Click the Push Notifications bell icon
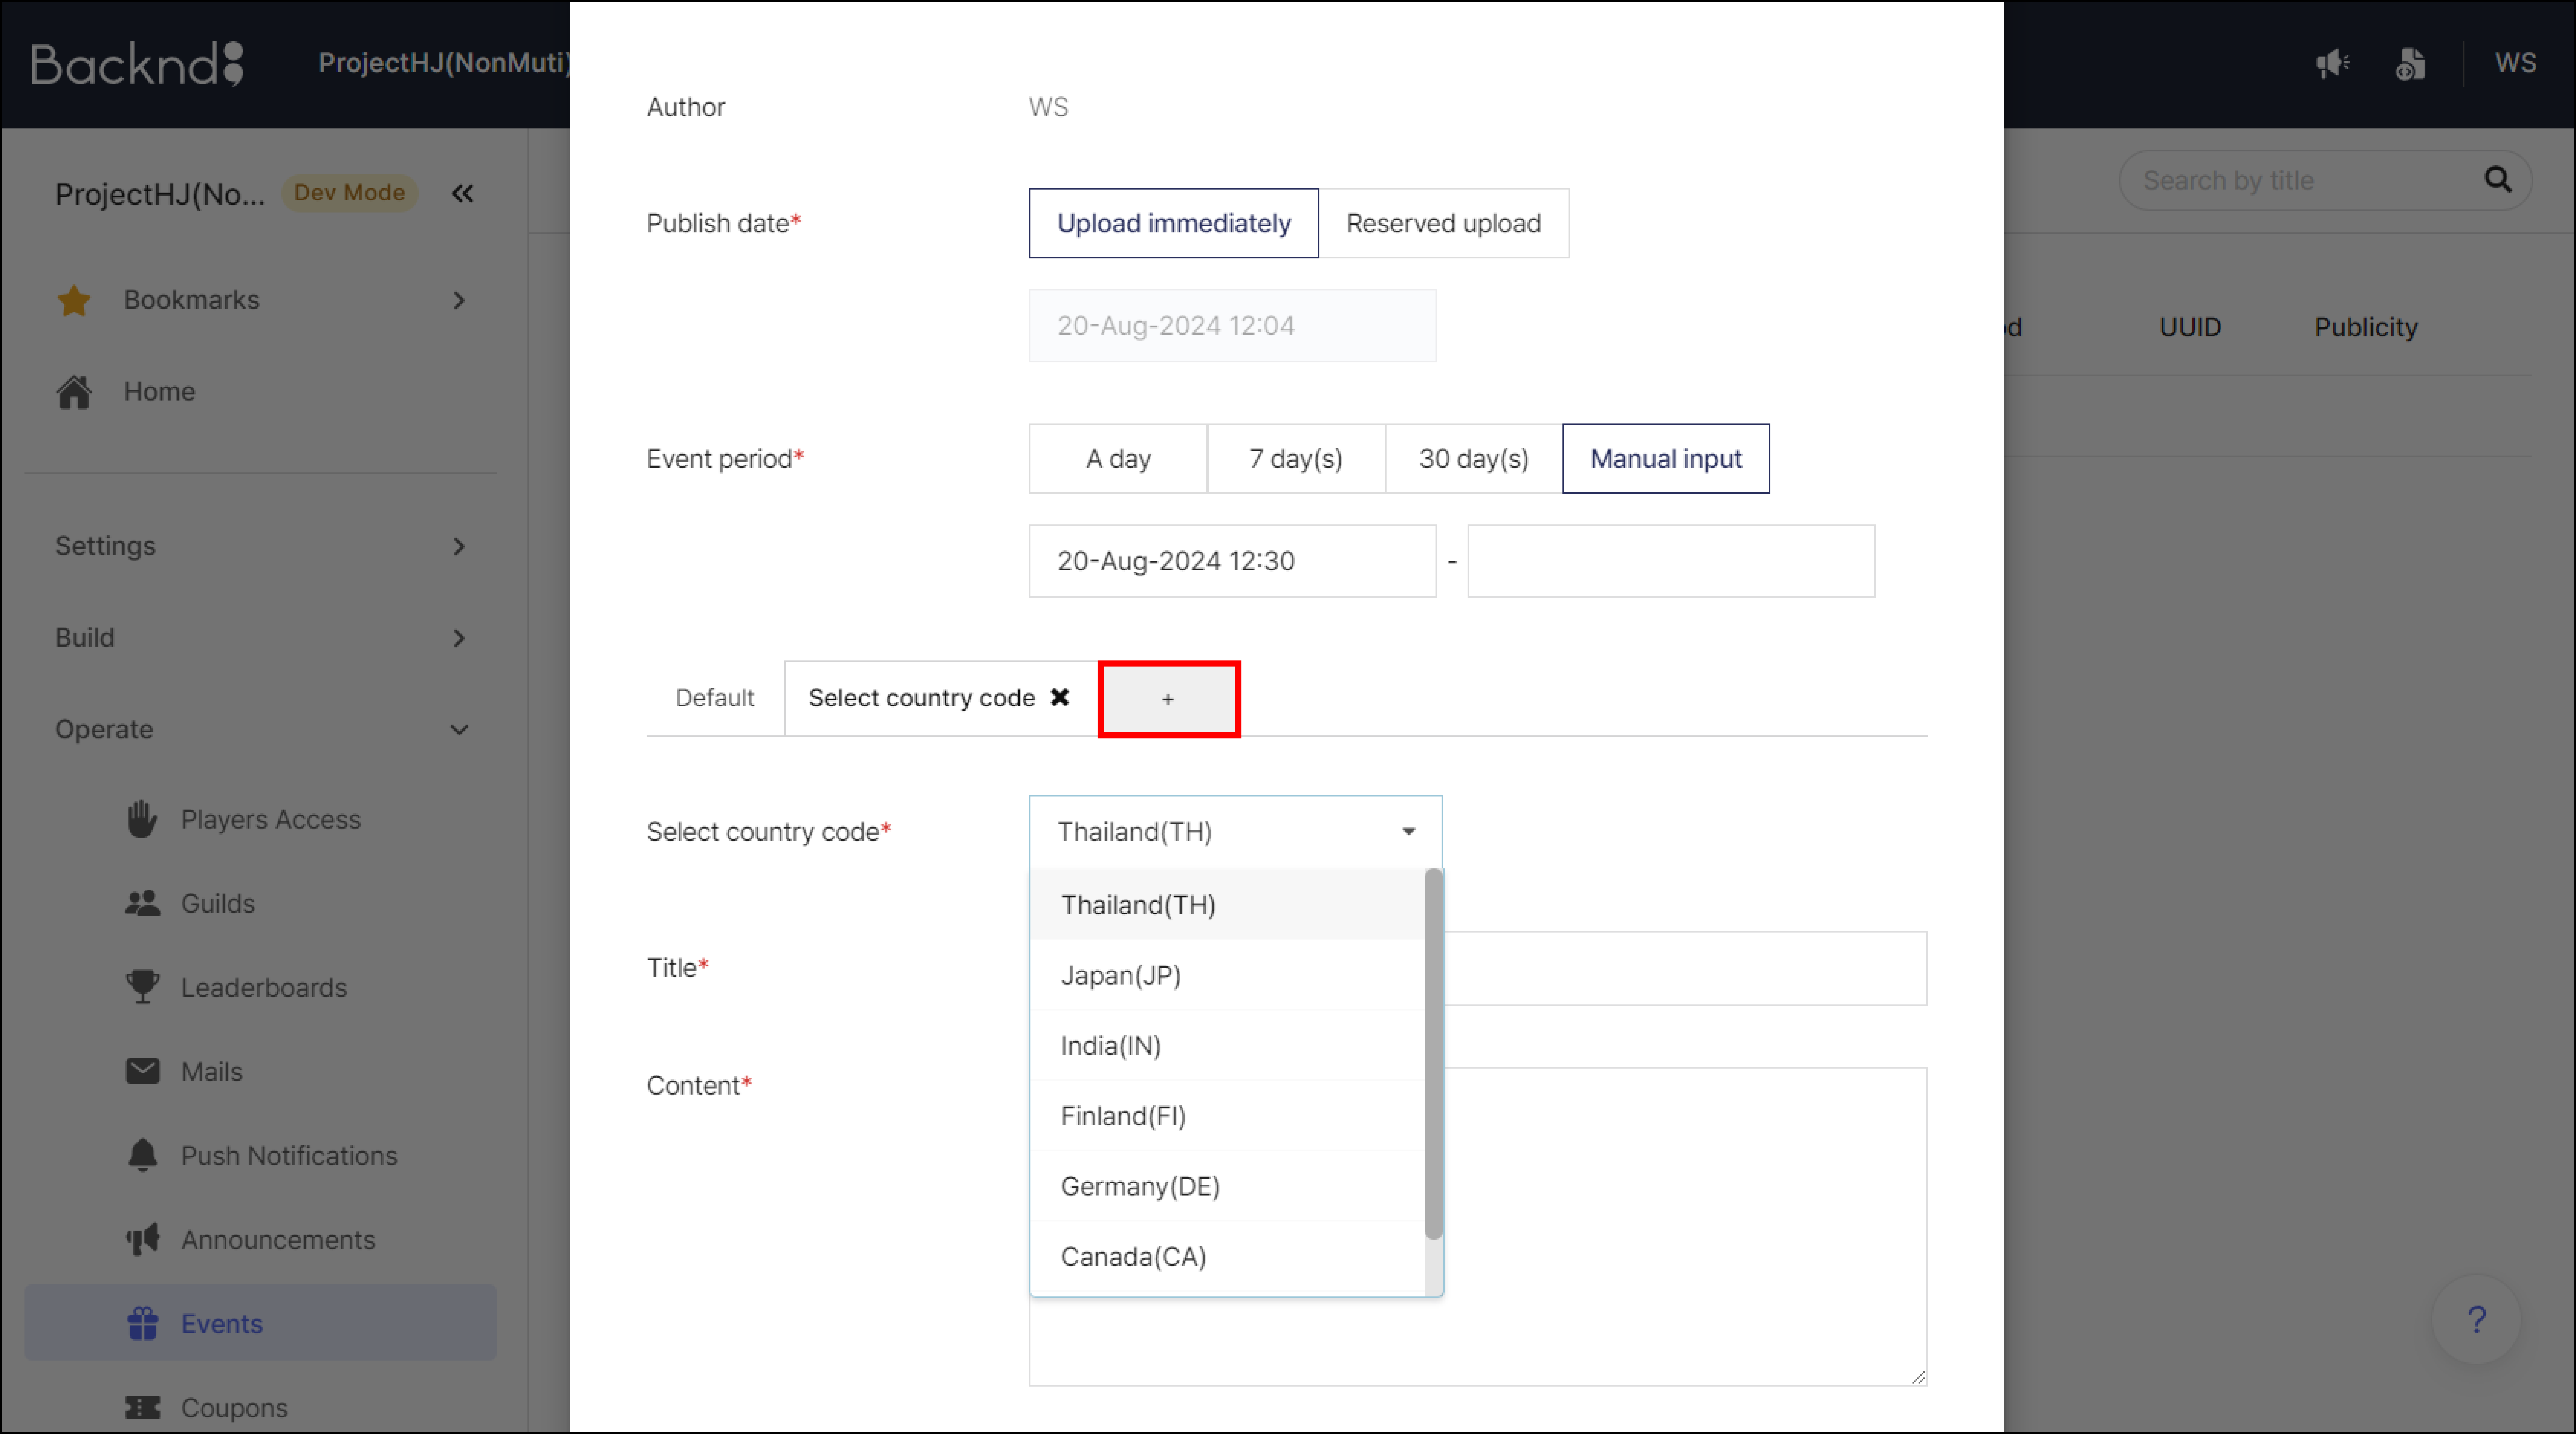The height and width of the screenshot is (1434, 2576). [142, 1155]
